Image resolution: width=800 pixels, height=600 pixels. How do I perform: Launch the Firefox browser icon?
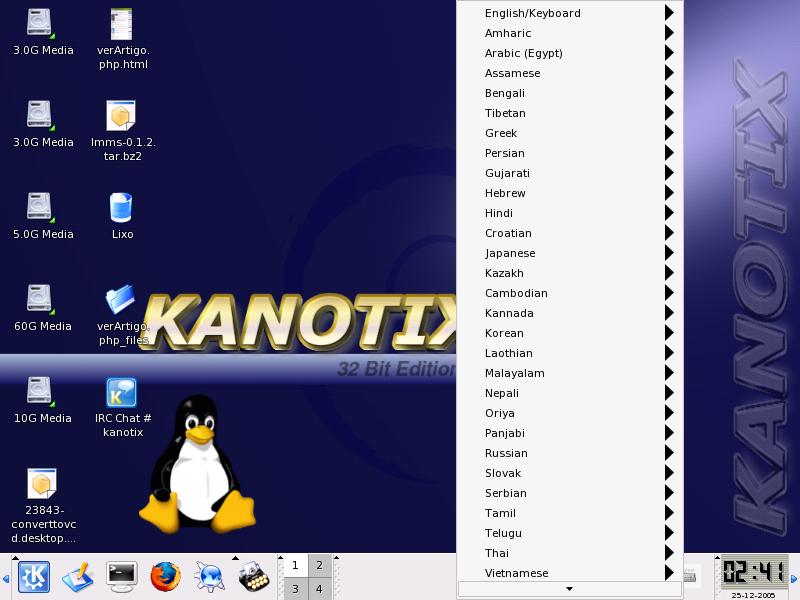(165, 577)
